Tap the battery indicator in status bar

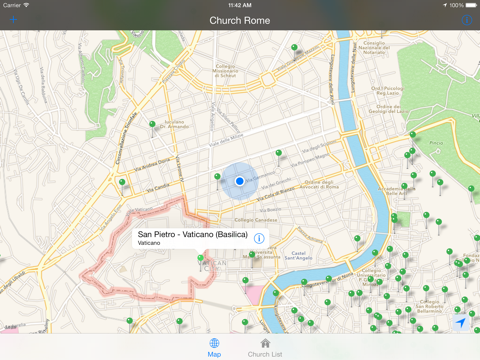pyautogui.click(x=471, y=5)
